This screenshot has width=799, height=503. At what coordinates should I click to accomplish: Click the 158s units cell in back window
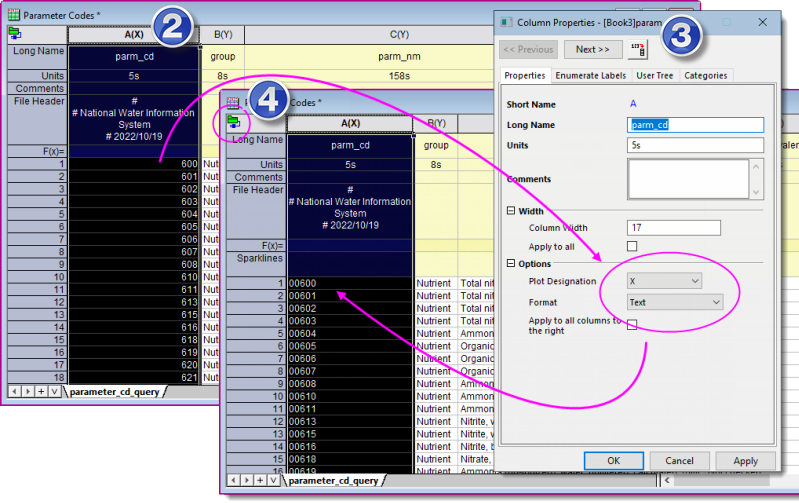point(399,76)
